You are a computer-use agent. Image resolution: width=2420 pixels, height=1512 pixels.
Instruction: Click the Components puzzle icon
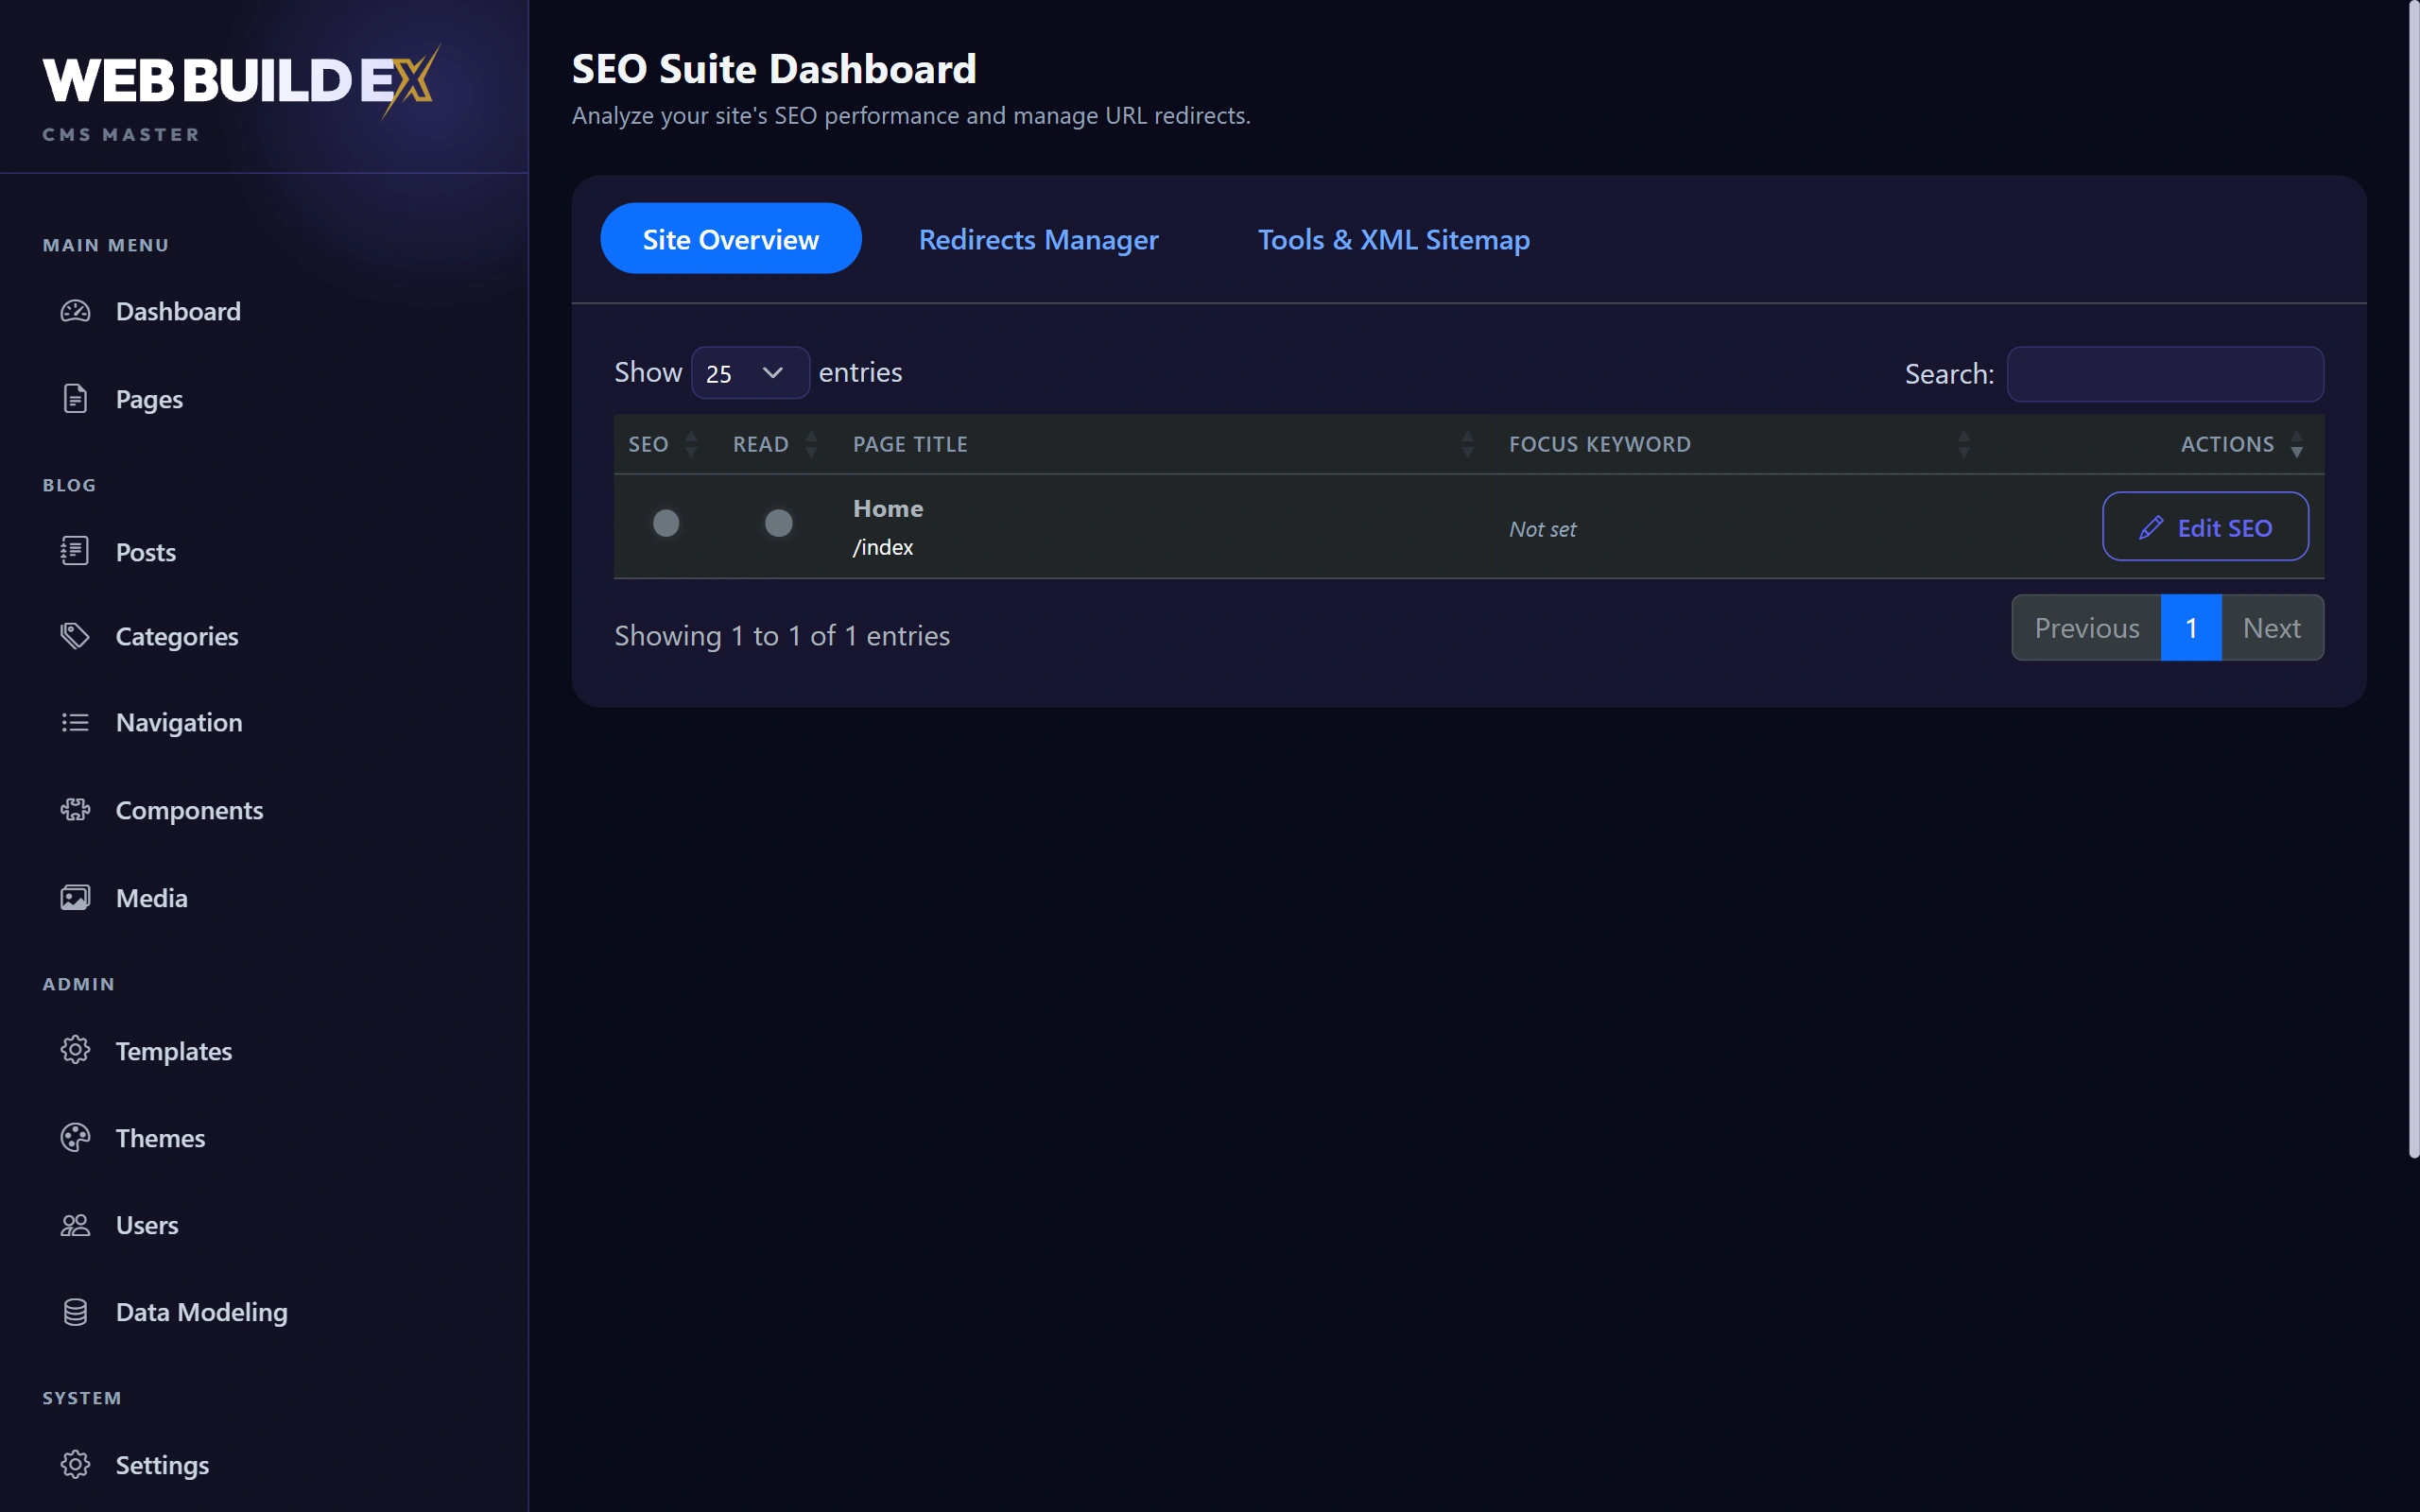point(75,810)
